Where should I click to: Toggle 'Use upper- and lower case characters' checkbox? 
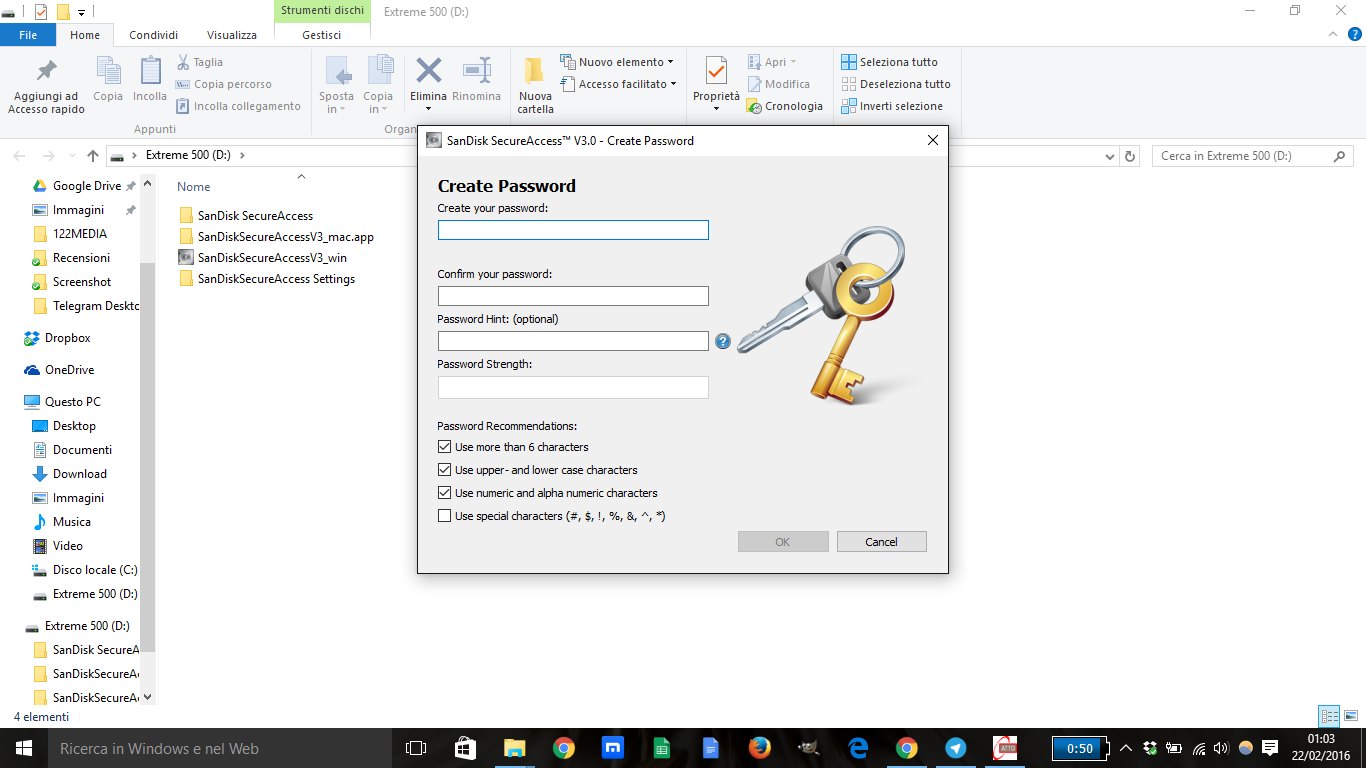[x=445, y=470]
